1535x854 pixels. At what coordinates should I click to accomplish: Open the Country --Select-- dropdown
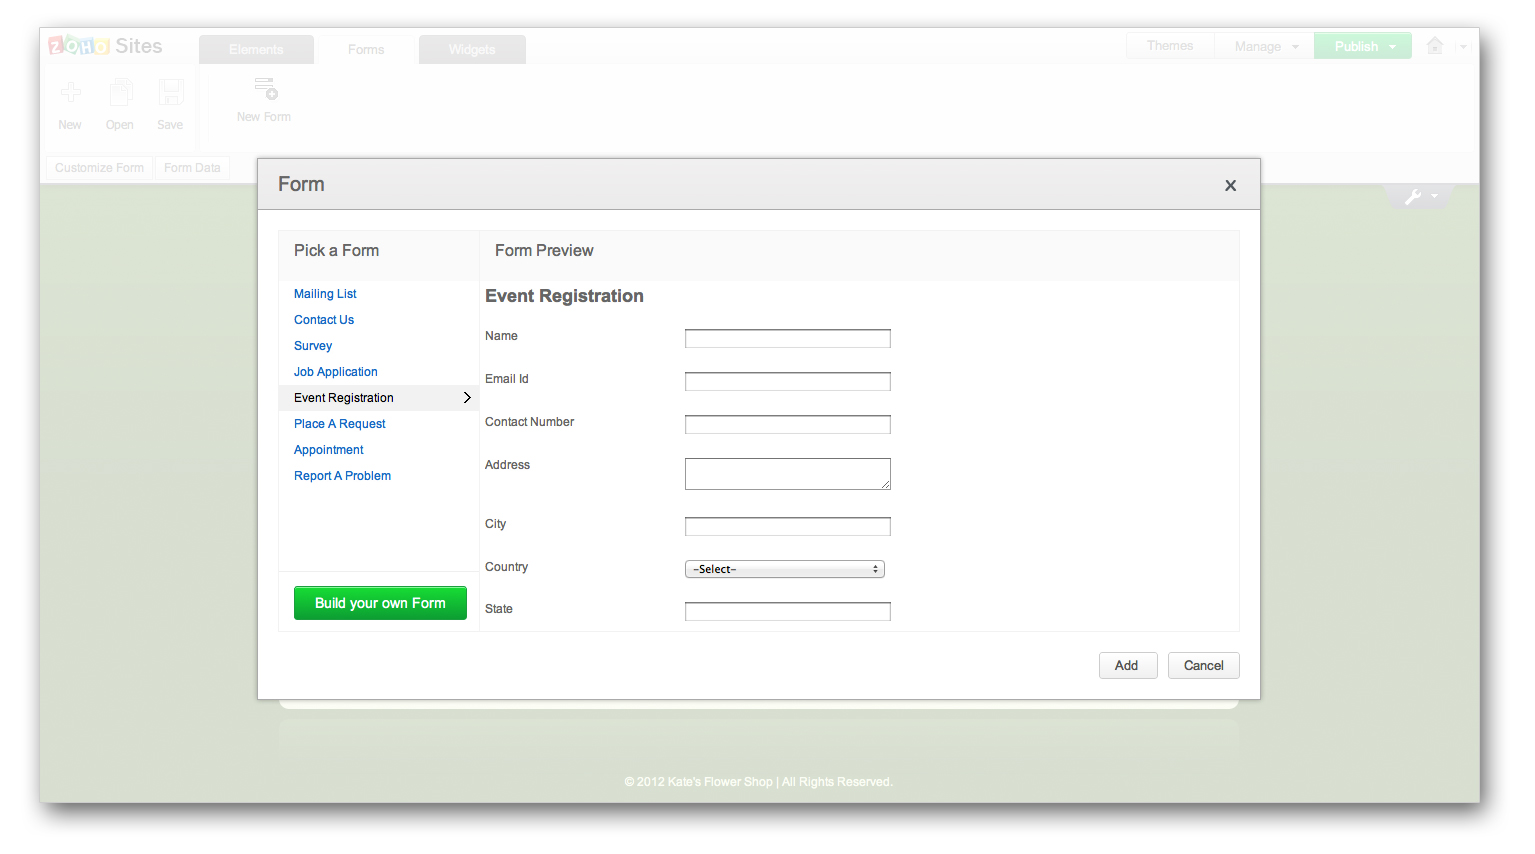(x=784, y=568)
